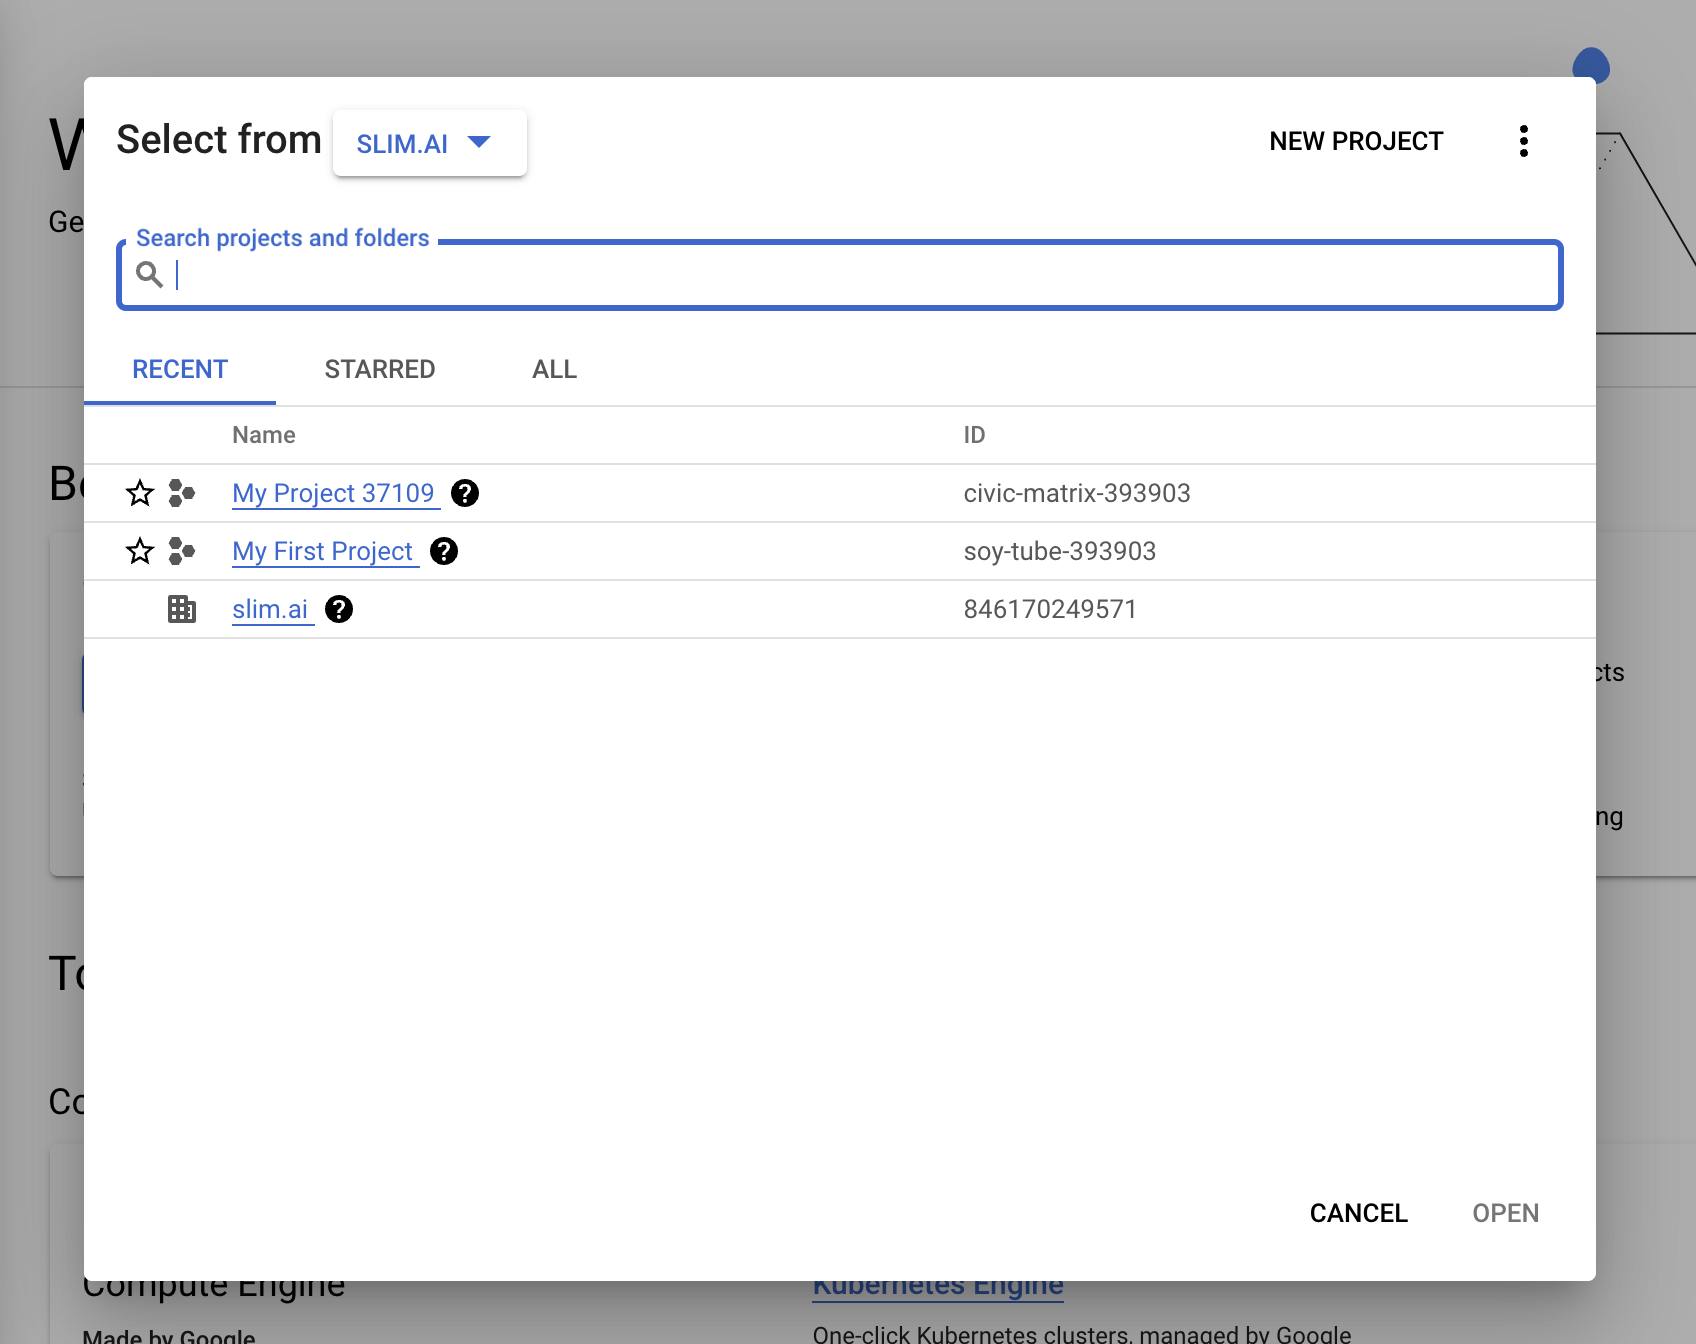Star My First Project
This screenshot has height=1344, width=1696.
tap(140, 551)
